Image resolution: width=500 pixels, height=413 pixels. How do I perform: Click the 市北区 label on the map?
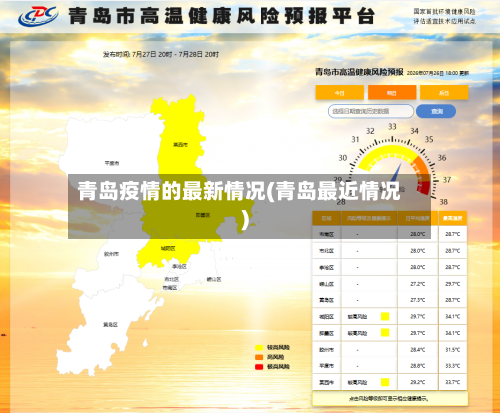172,279
